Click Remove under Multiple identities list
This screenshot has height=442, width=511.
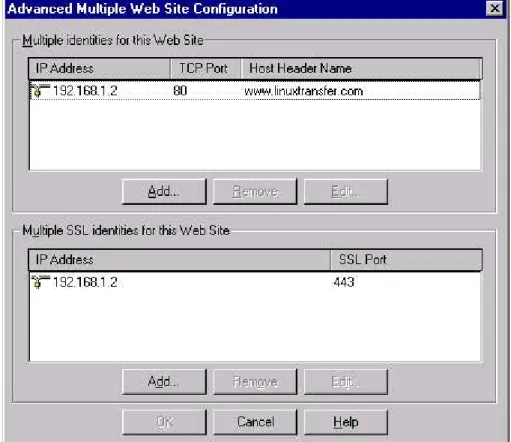255,192
